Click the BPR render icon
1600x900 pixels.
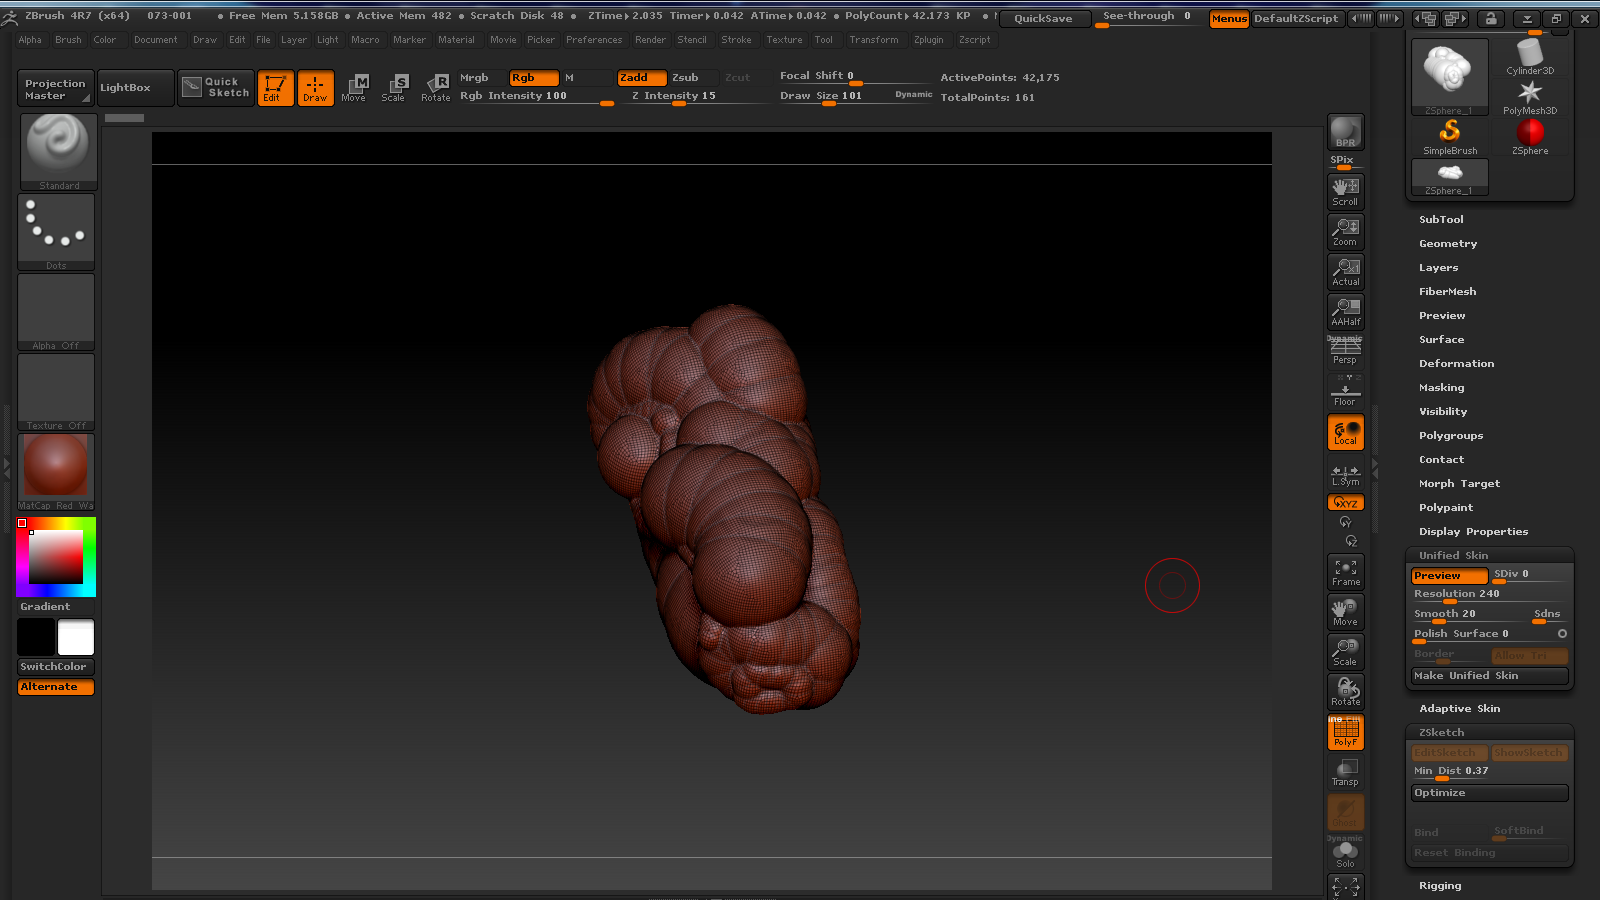click(1345, 132)
